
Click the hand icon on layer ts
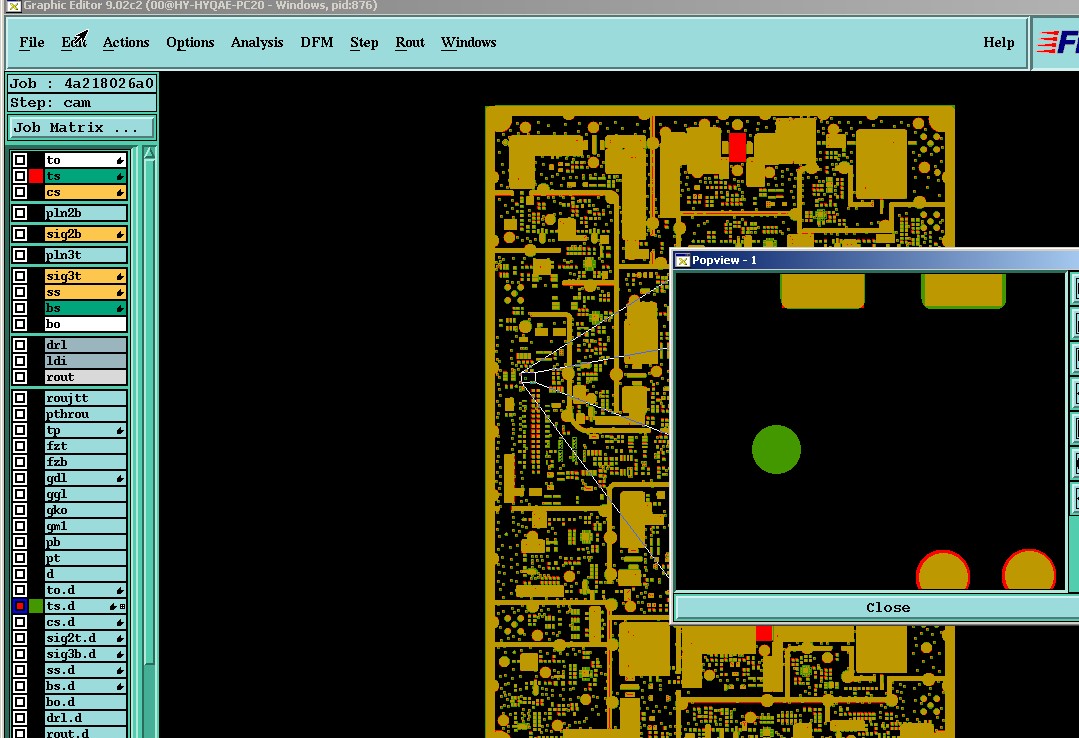coord(120,176)
